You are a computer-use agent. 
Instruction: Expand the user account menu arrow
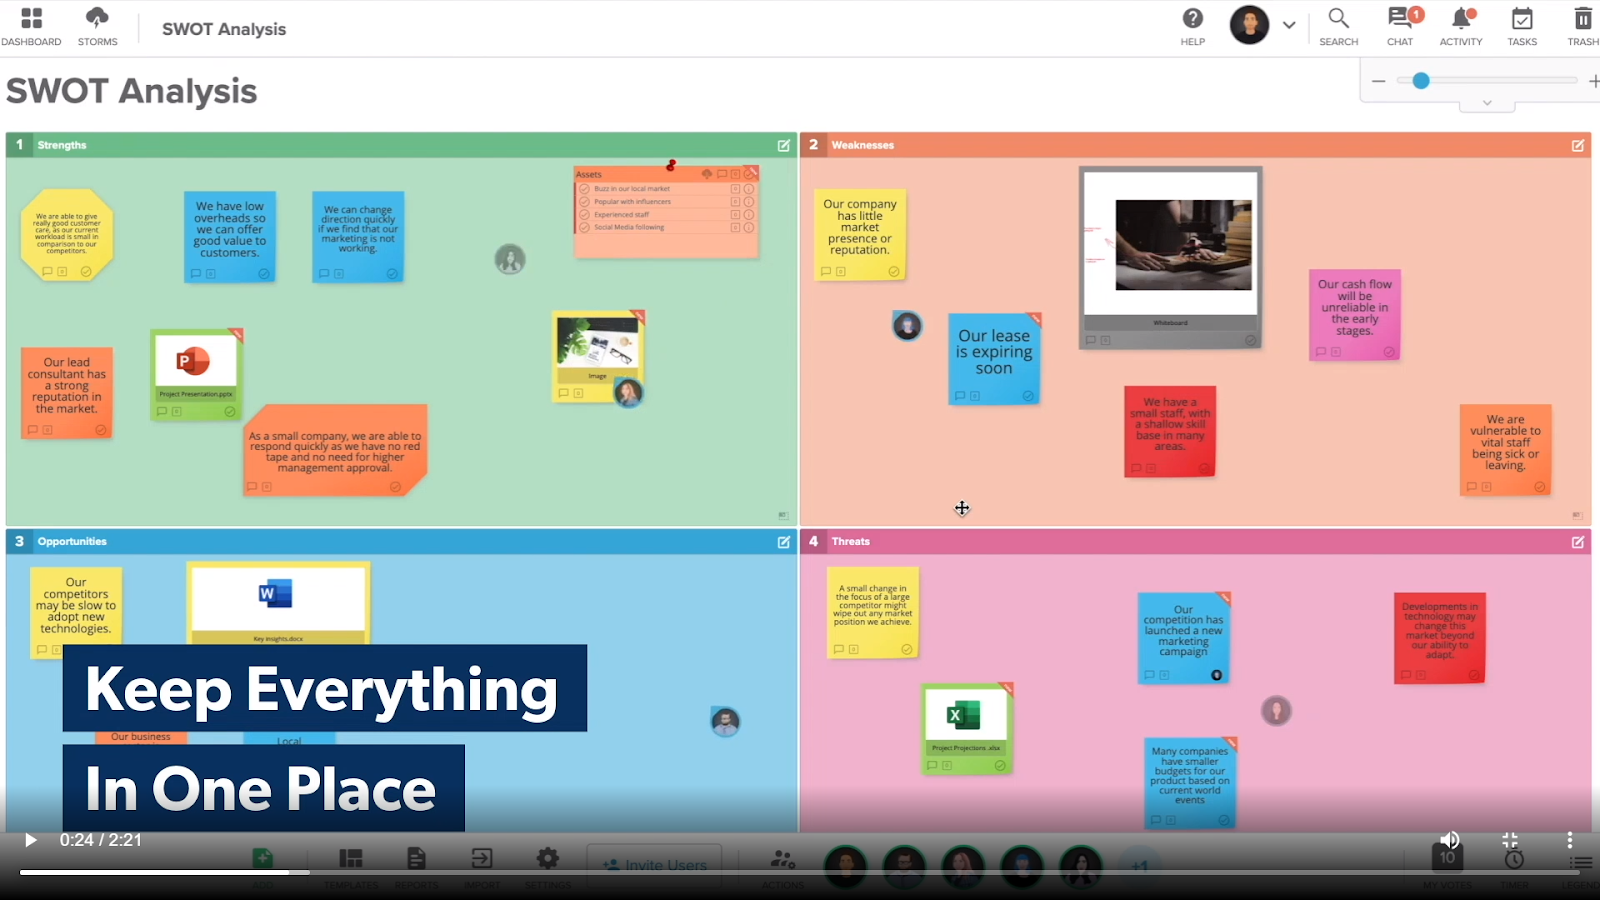click(1289, 25)
